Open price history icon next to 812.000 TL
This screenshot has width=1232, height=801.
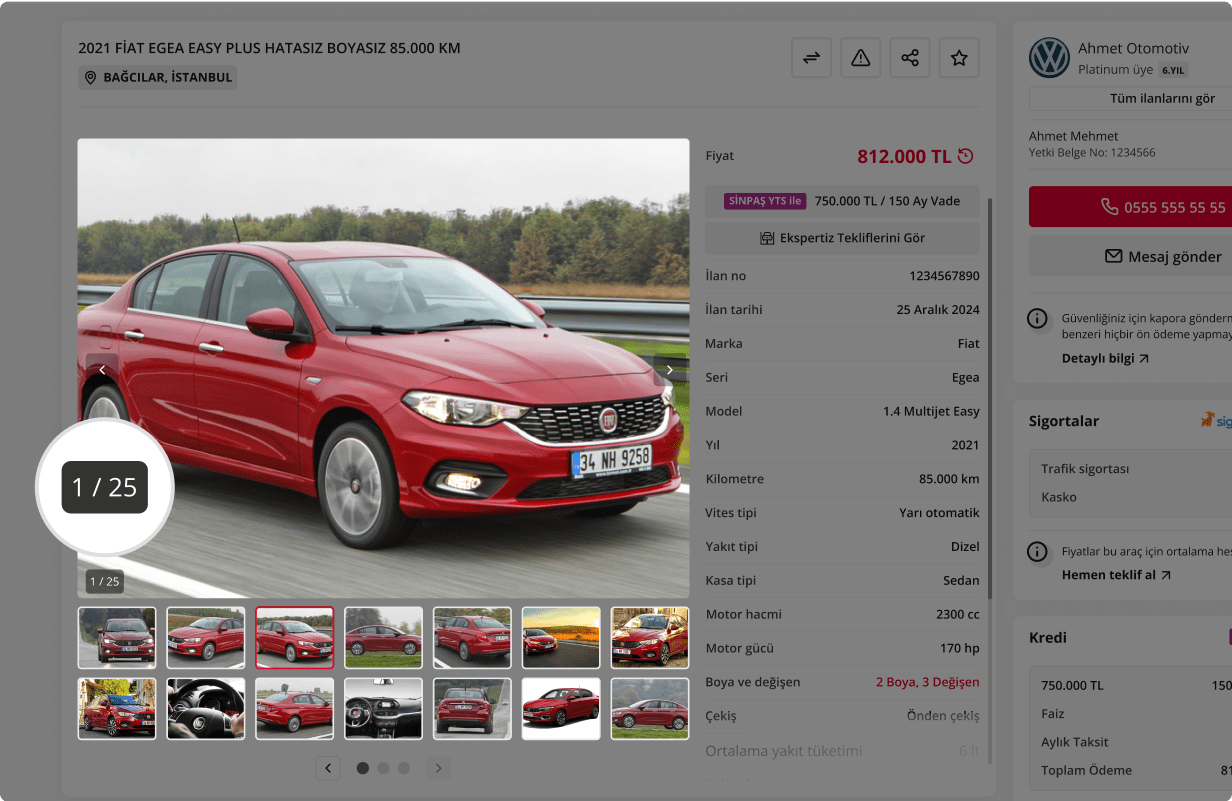pos(965,156)
